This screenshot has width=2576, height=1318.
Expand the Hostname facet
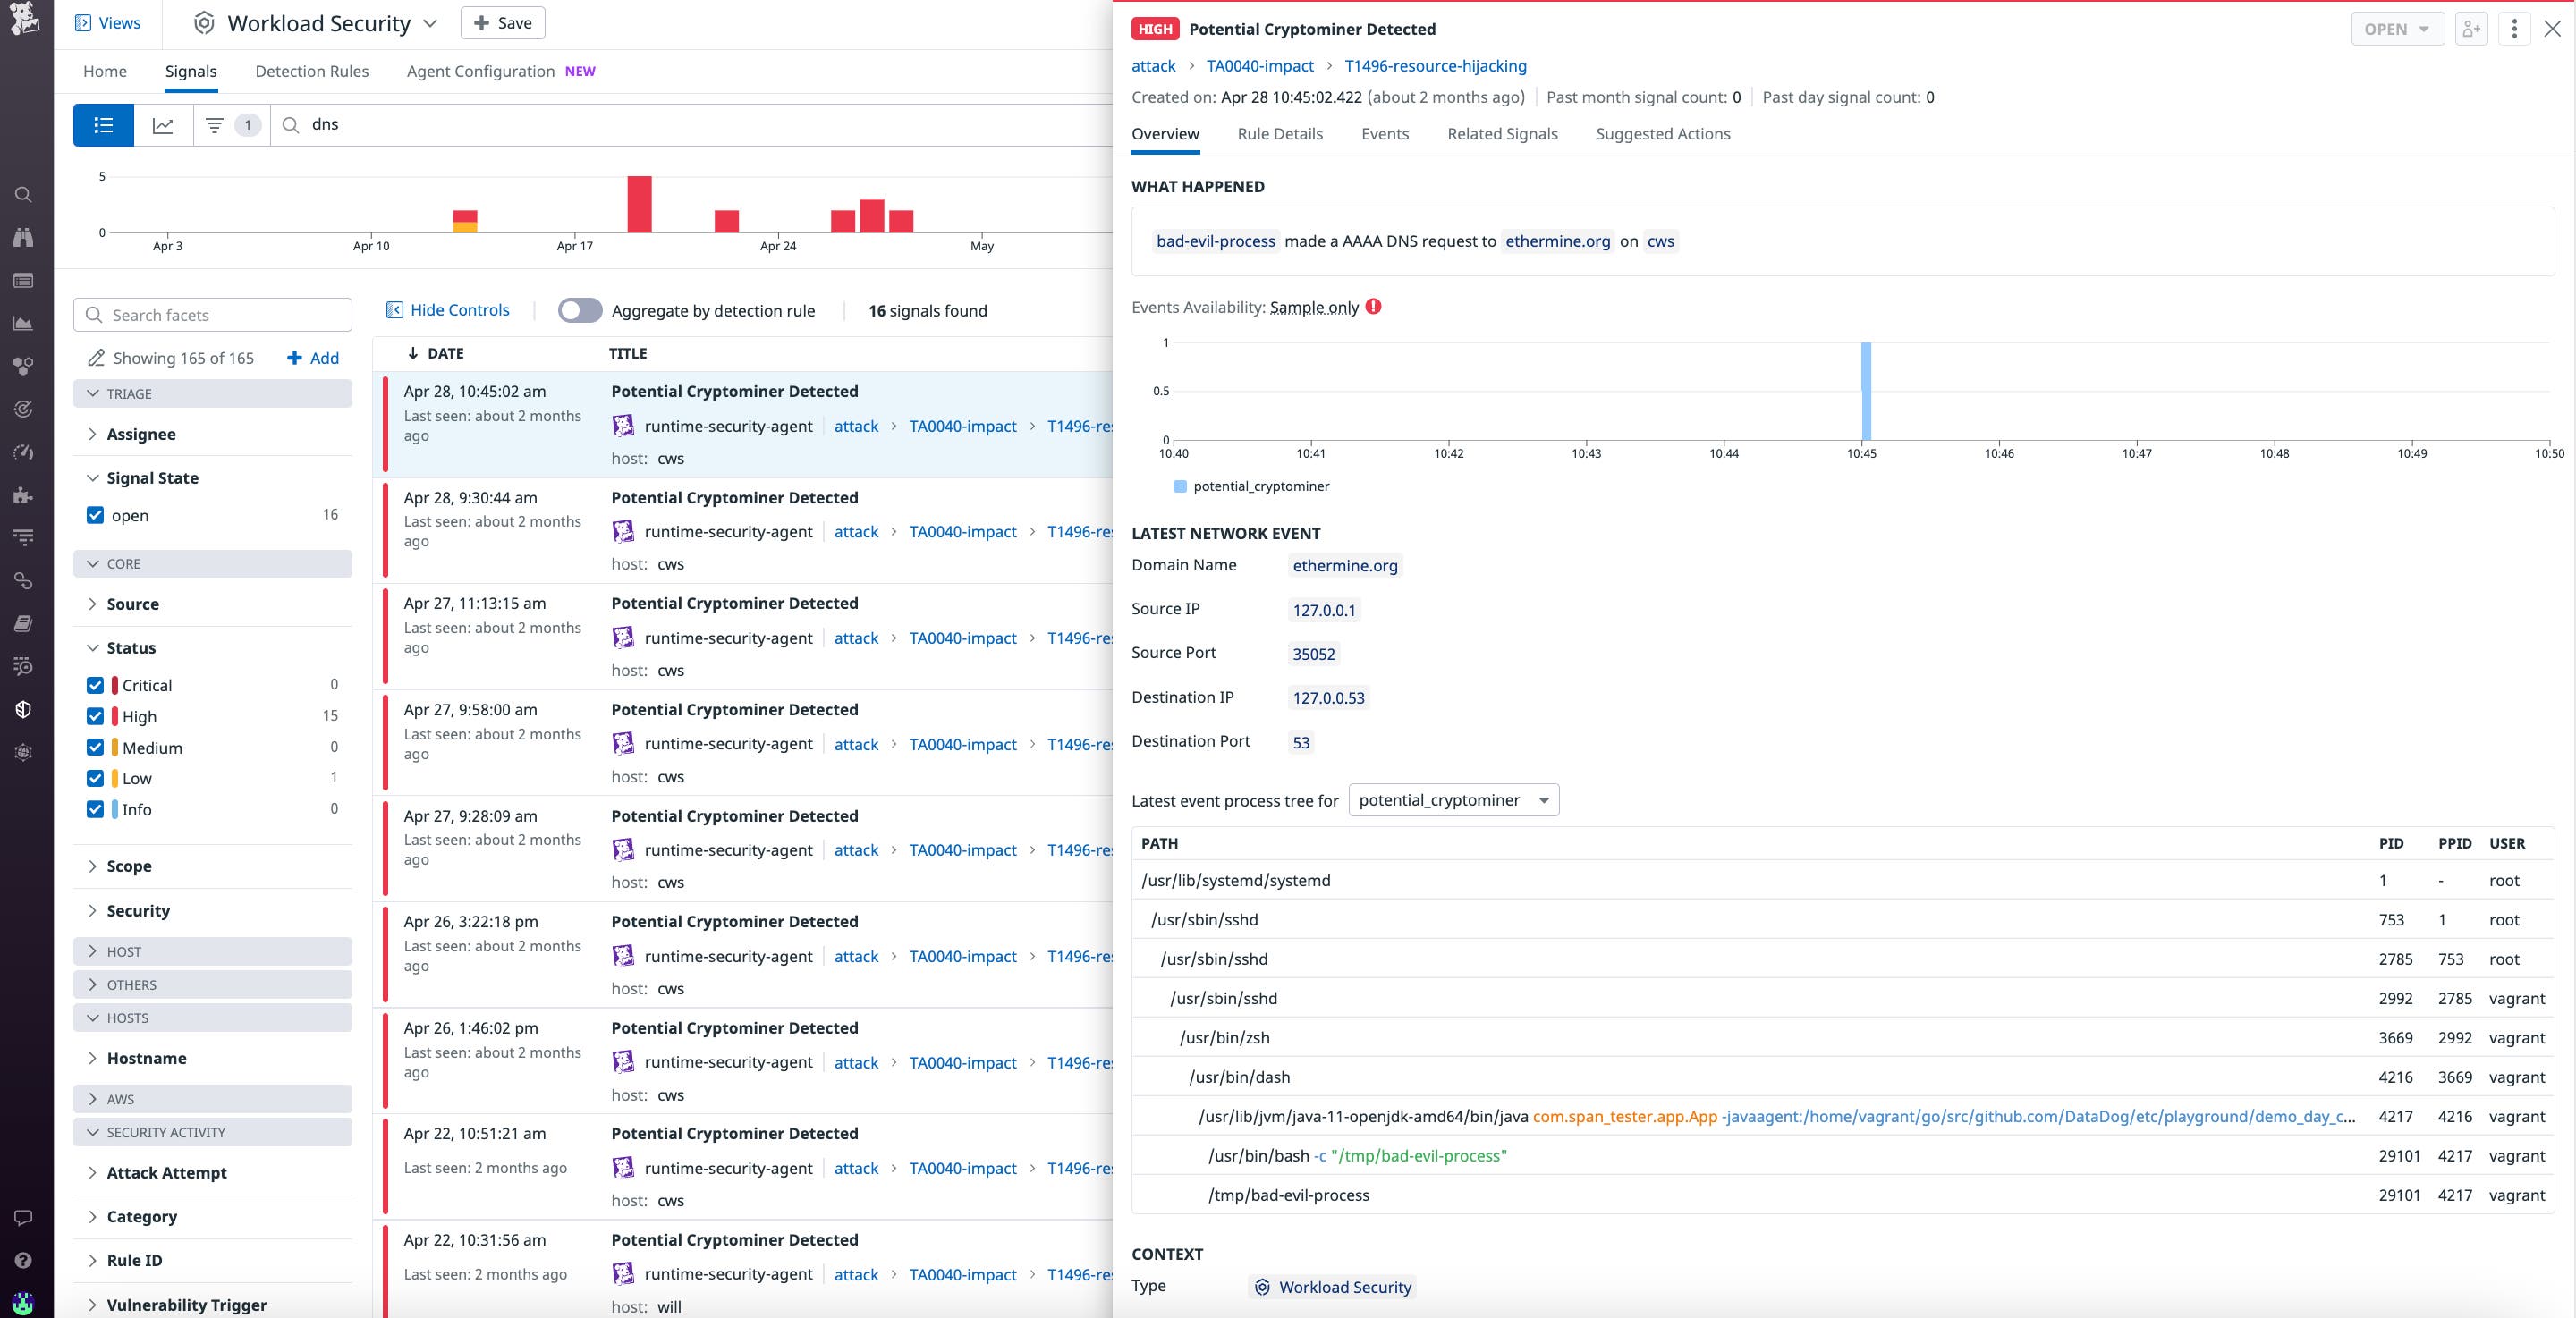(146, 1058)
